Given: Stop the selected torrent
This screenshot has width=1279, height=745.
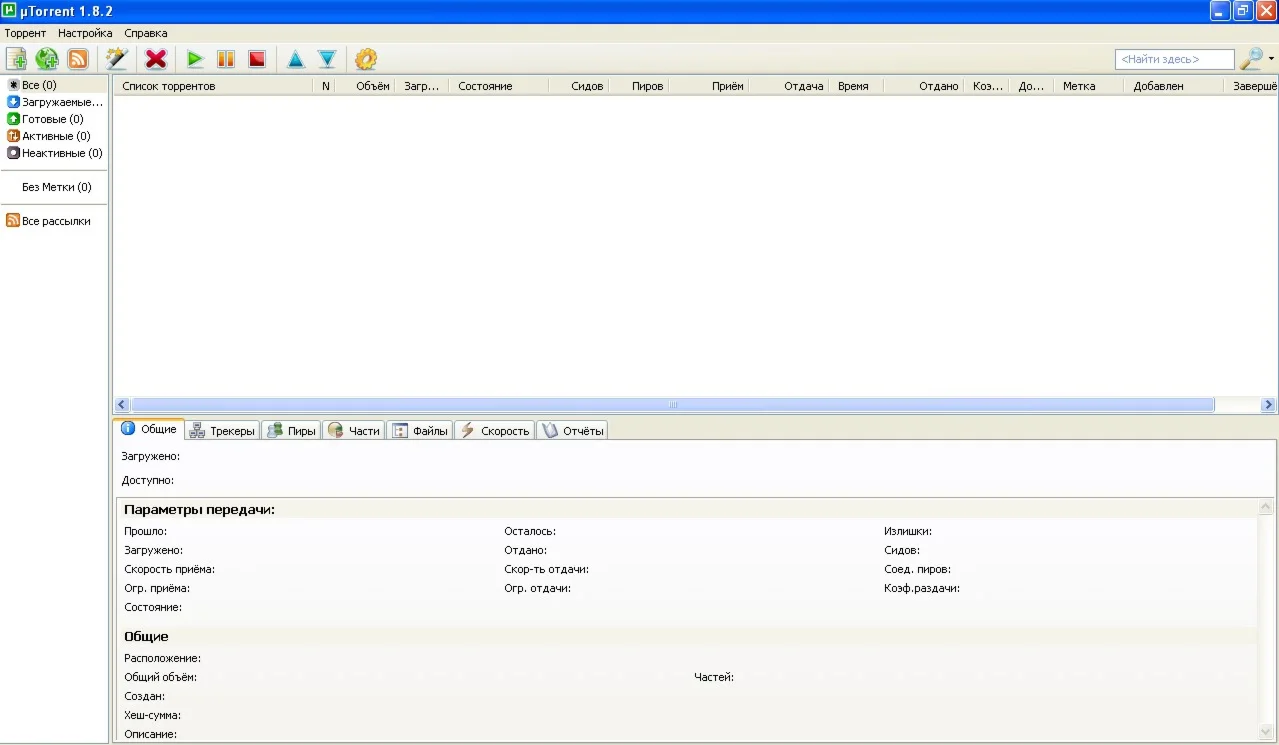Looking at the screenshot, I should 256,58.
